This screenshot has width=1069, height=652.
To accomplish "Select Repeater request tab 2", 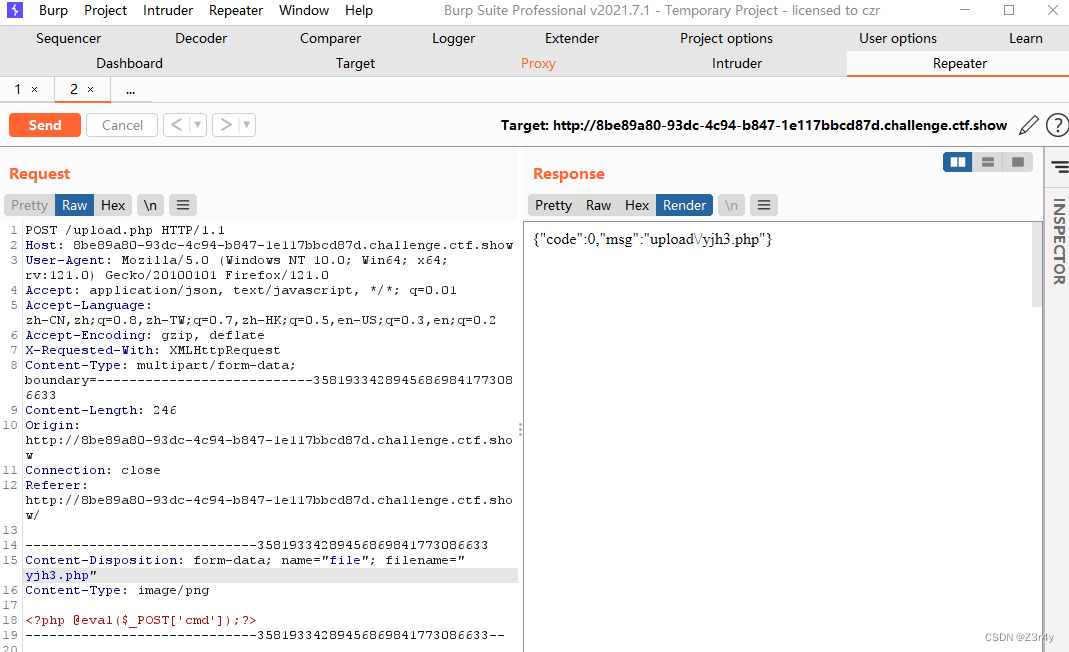I will pyautogui.click(x=74, y=89).
